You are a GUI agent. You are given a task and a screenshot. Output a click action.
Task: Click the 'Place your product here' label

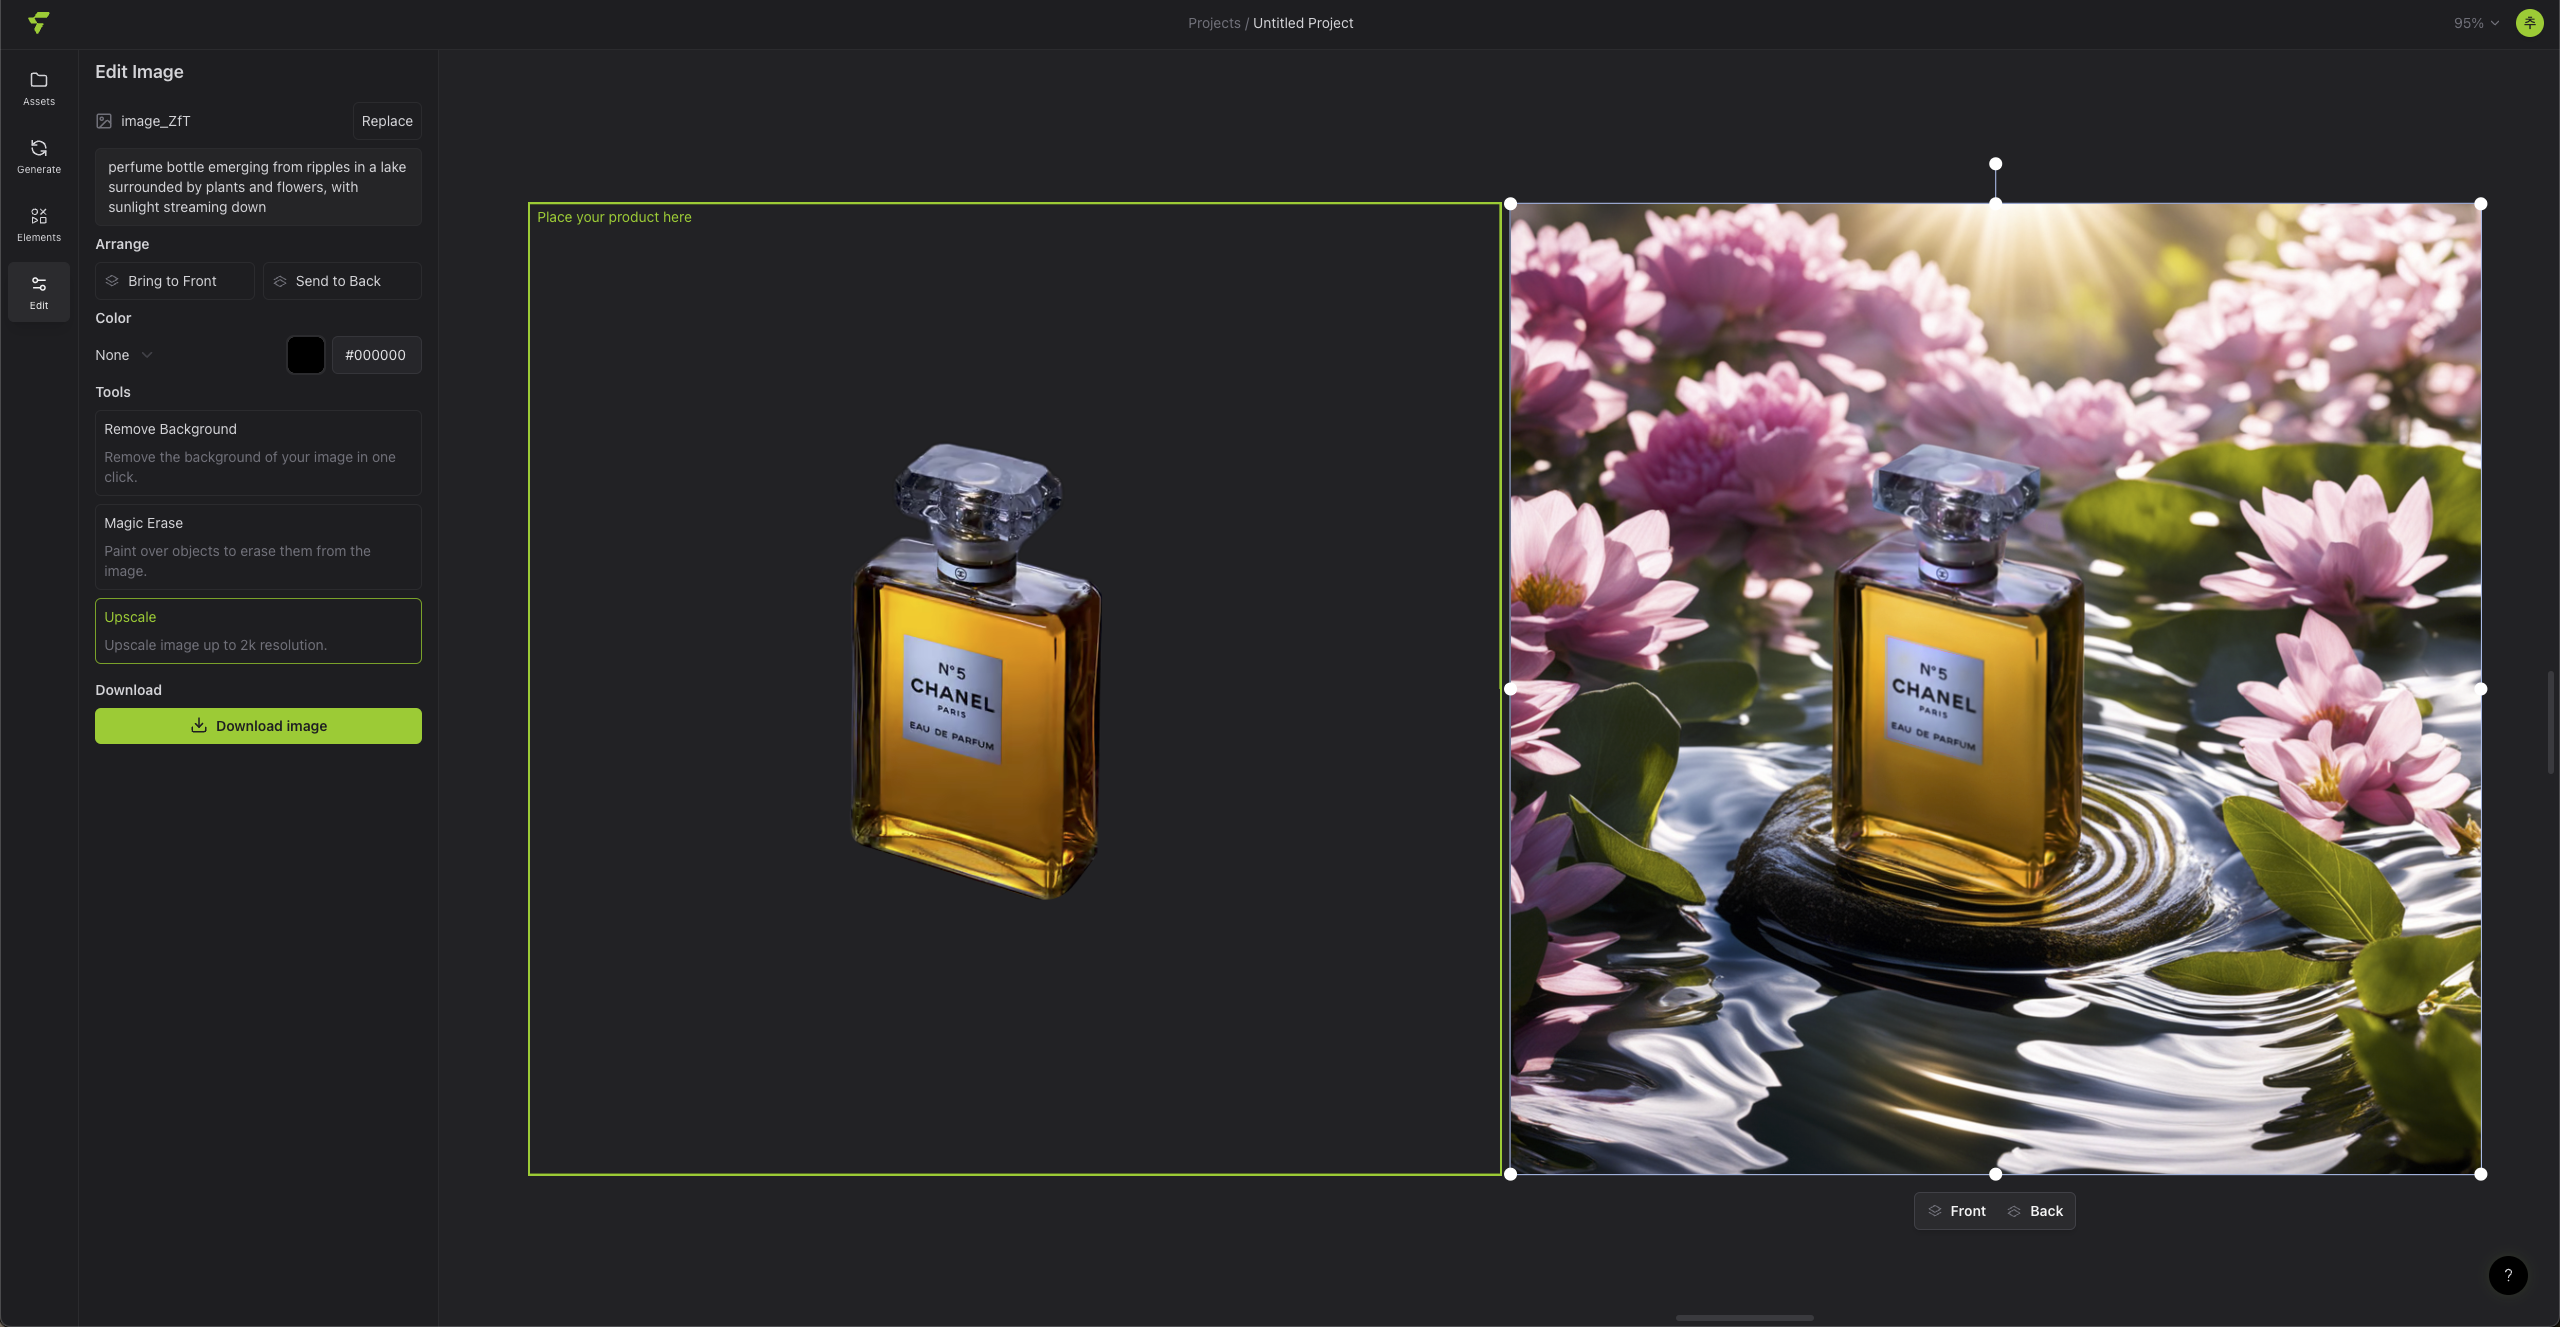pyautogui.click(x=614, y=217)
